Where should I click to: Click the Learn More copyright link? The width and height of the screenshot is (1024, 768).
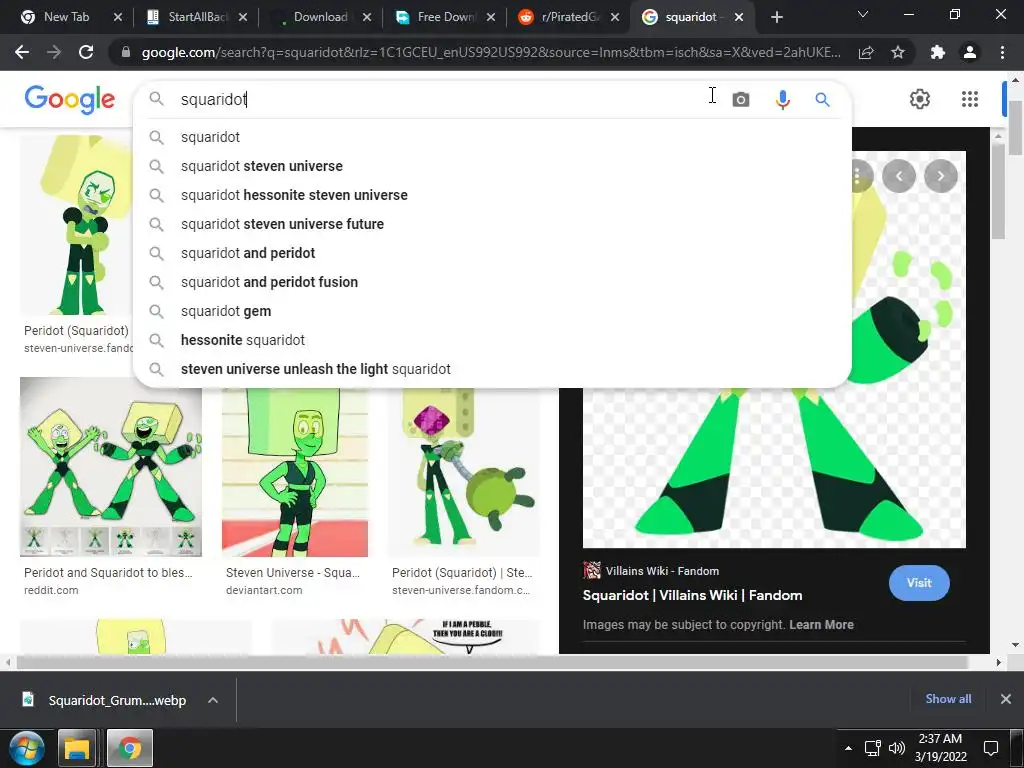tap(821, 625)
